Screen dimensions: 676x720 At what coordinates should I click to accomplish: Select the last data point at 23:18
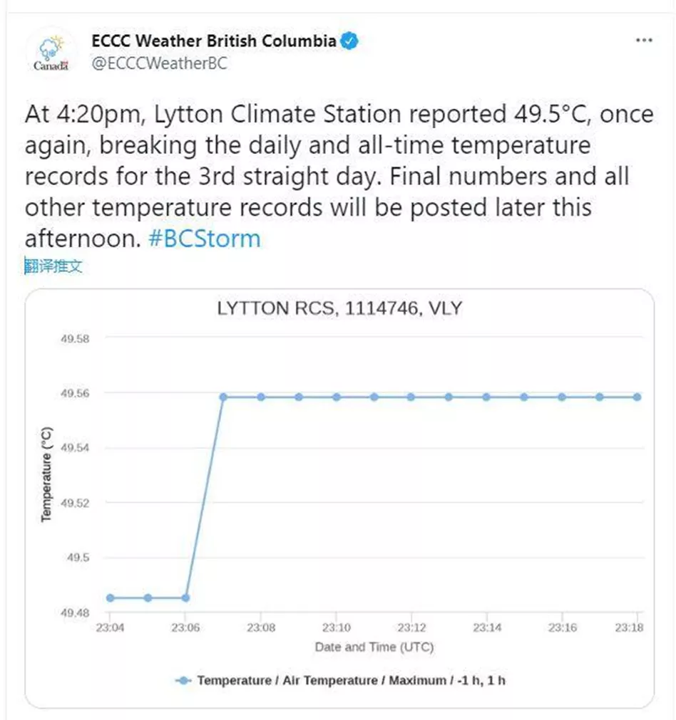coord(637,397)
